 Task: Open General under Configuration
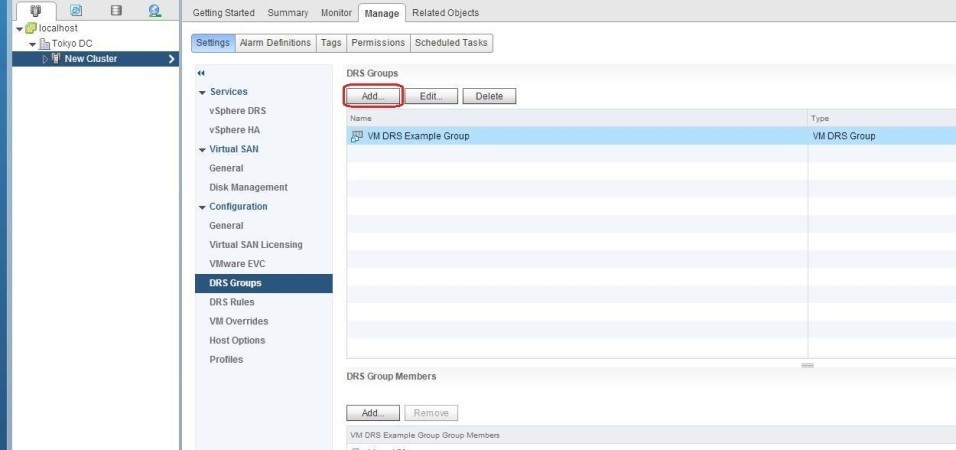[x=226, y=226]
